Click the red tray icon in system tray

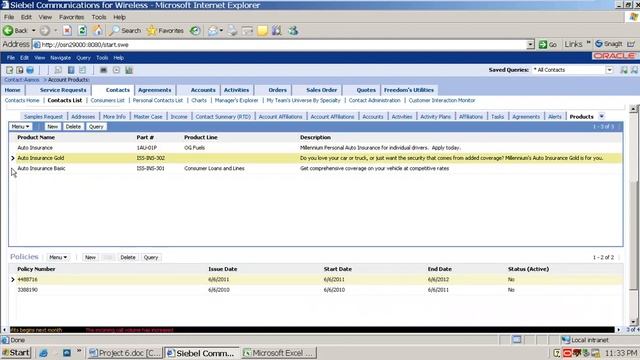(x=567, y=353)
